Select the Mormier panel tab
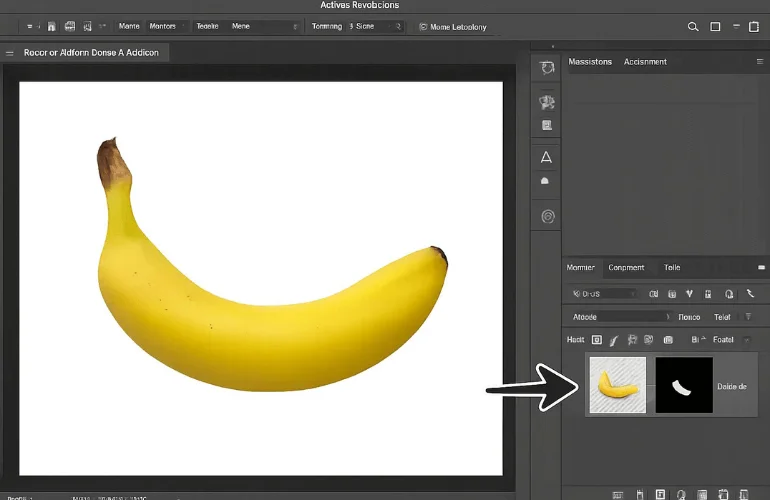The height and width of the screenshot is (500, 770). (x=580, y=268)
